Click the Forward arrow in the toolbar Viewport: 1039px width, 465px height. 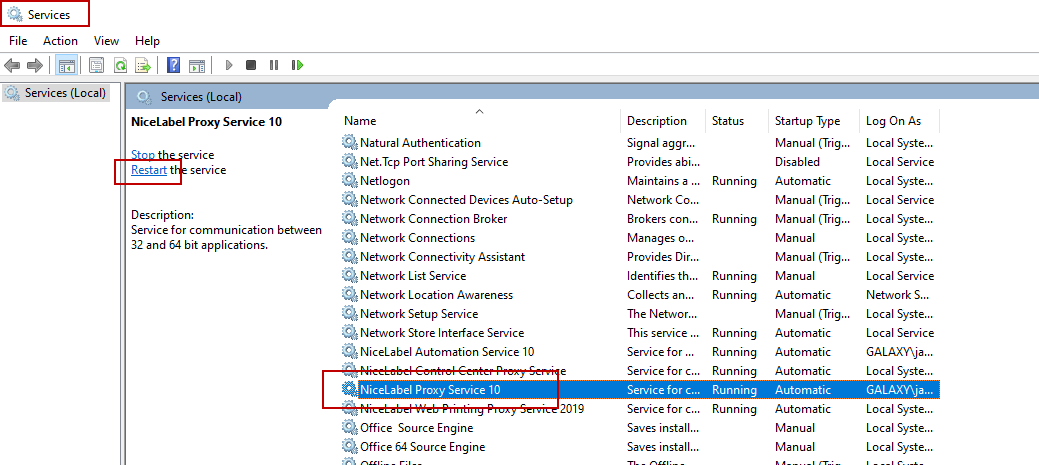pos(34,65)
